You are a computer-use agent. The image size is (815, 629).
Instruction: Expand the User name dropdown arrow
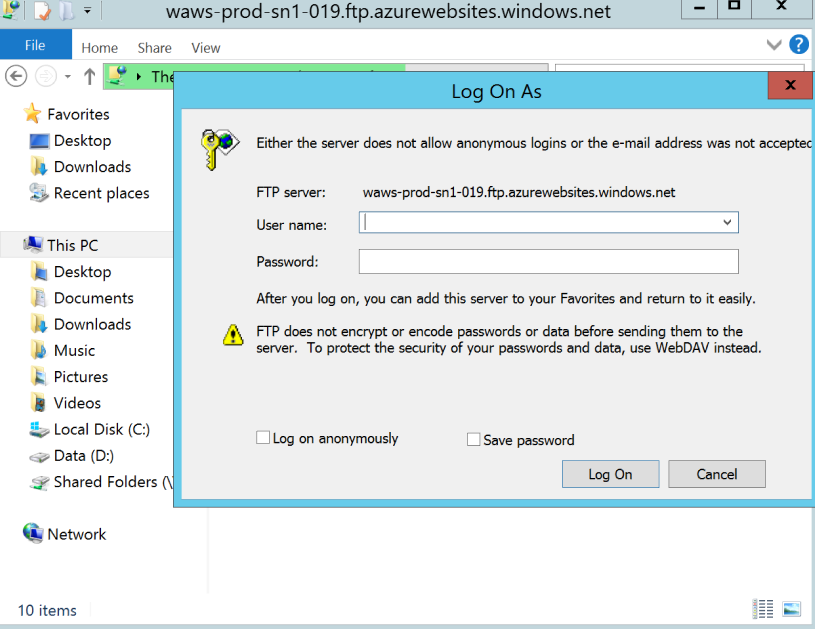click(727, 222)
